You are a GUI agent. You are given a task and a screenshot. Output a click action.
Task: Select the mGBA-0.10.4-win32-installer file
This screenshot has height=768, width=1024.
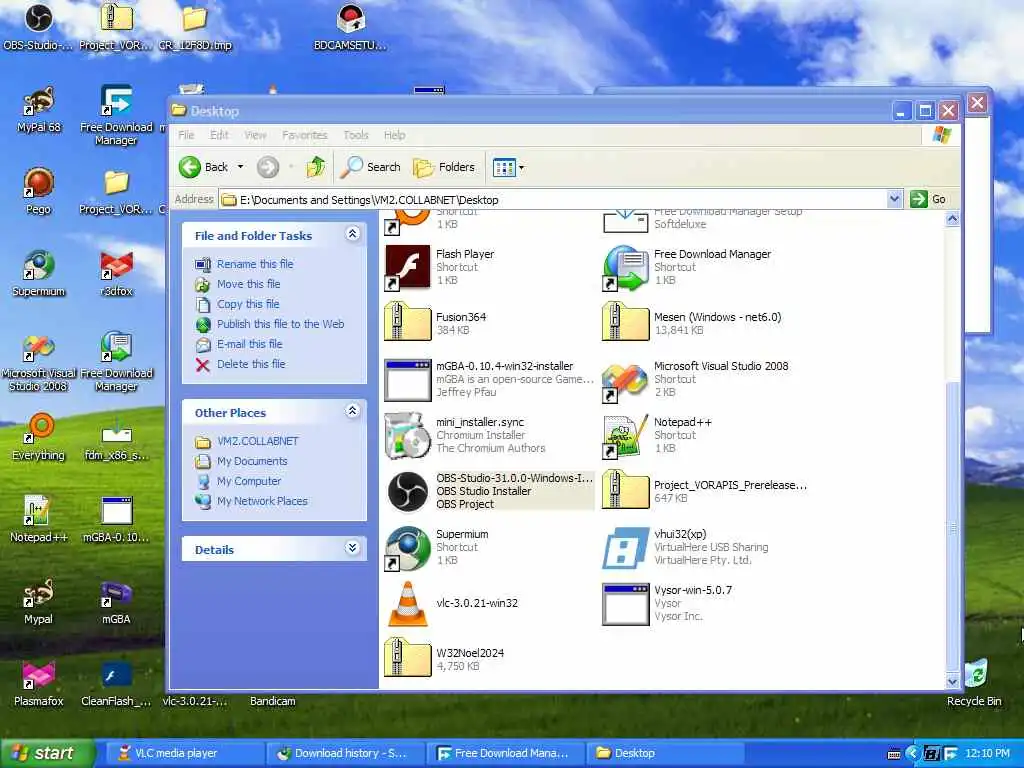click(488, 379)
